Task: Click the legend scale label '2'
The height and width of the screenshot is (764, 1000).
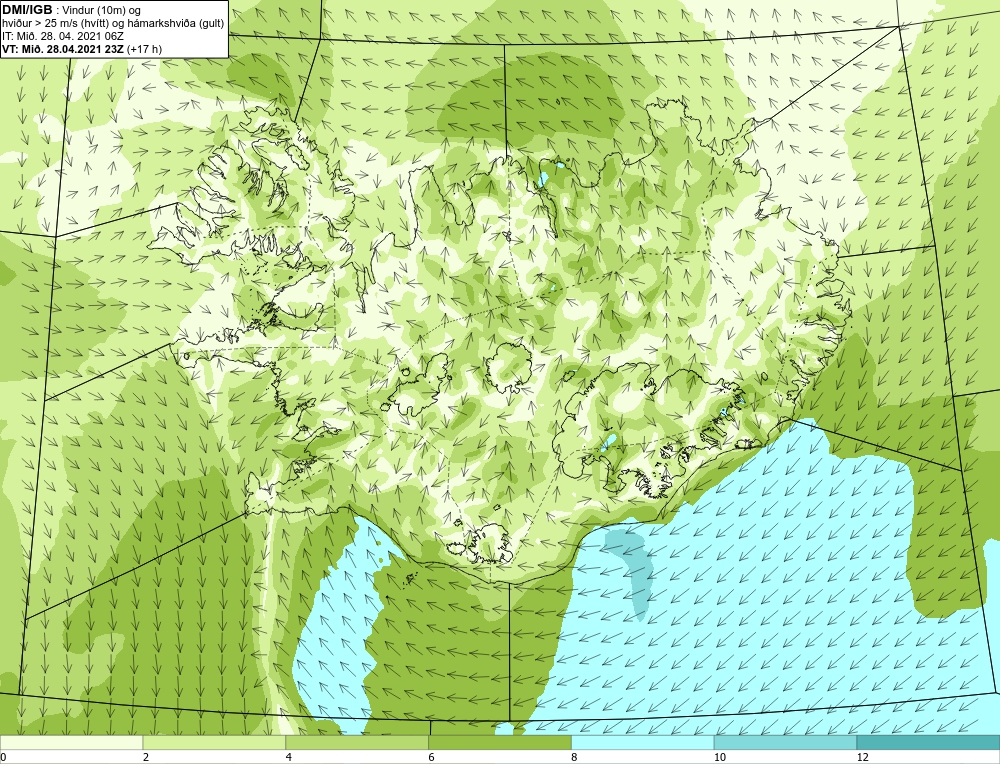Action: tap(146, 757)
